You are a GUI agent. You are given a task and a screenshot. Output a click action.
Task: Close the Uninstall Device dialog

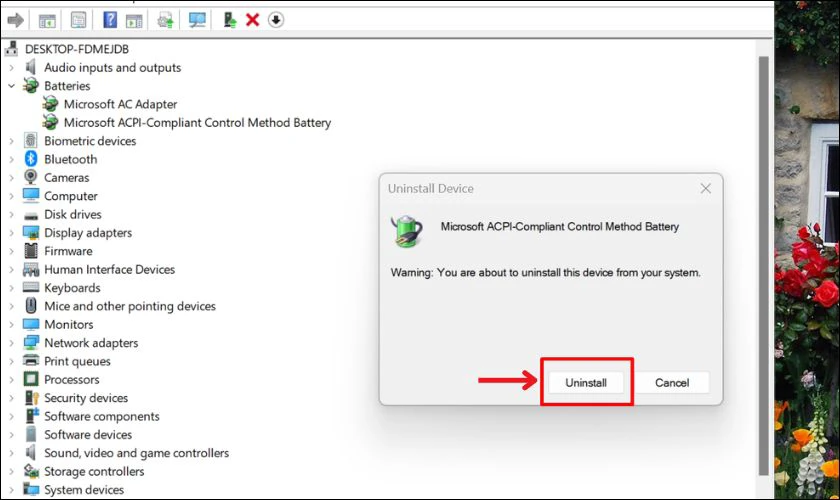click(x=706, y=188)
